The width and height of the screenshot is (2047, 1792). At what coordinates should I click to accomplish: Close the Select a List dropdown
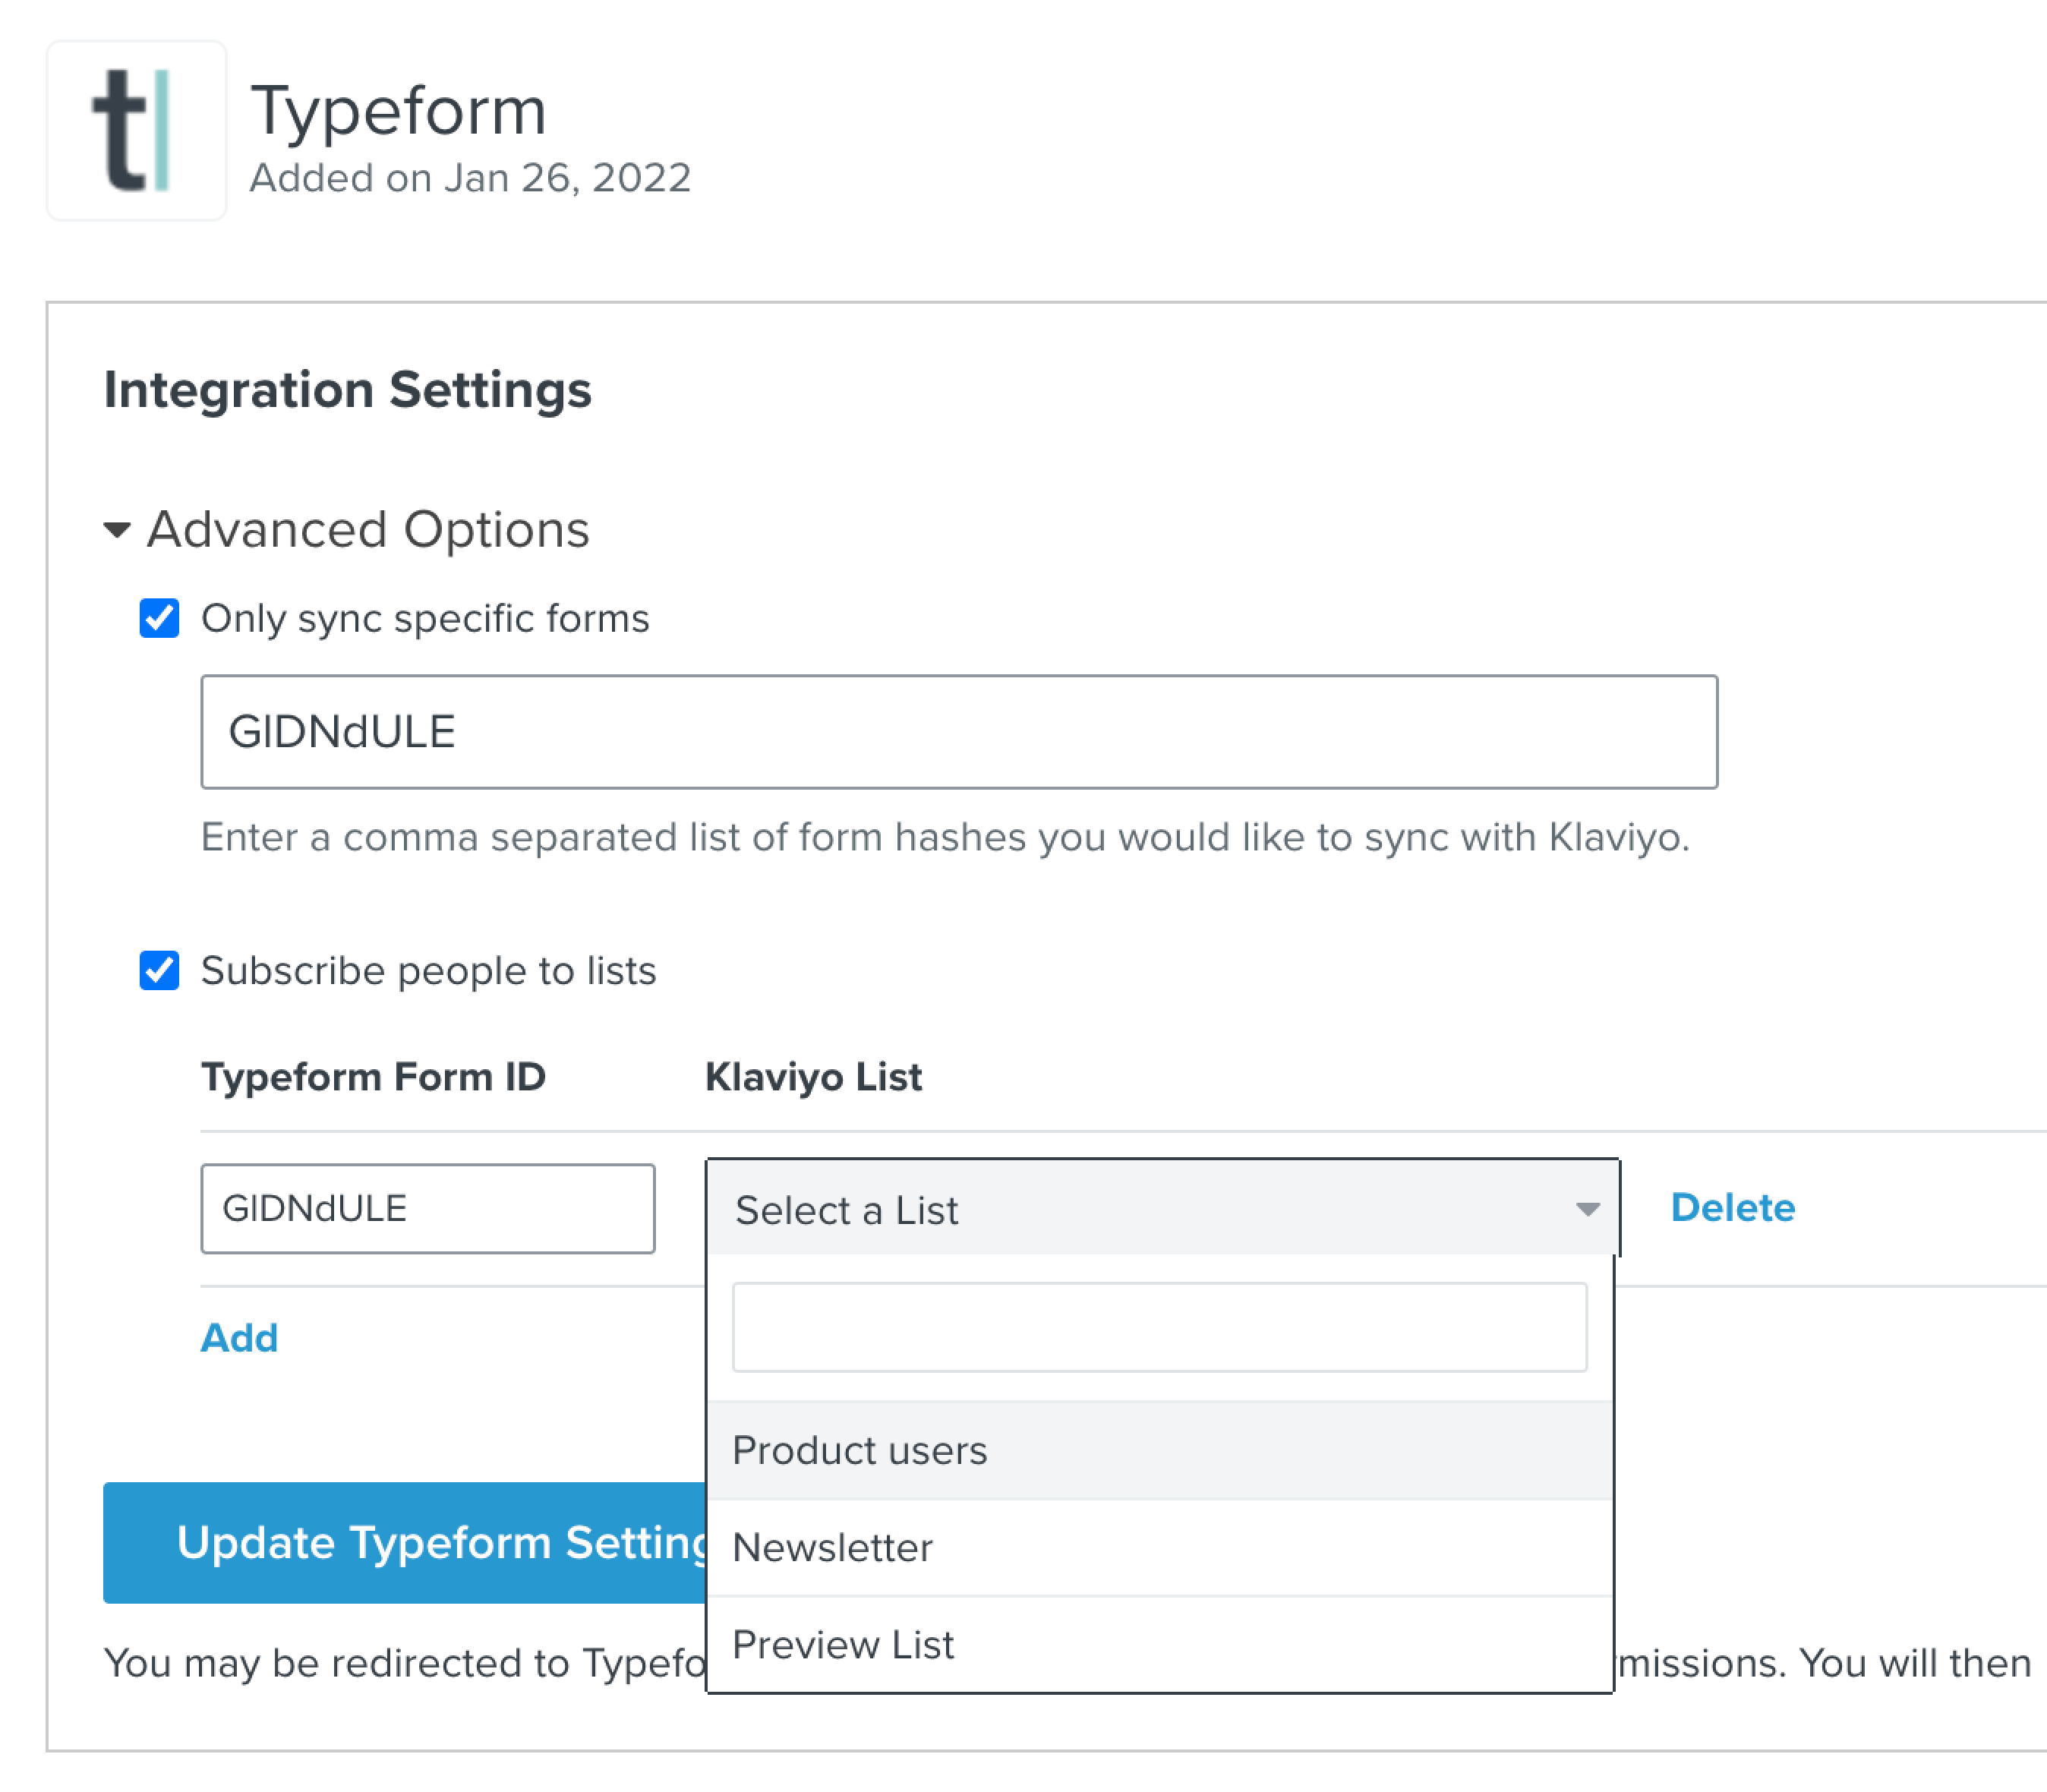point(1163,1208)
